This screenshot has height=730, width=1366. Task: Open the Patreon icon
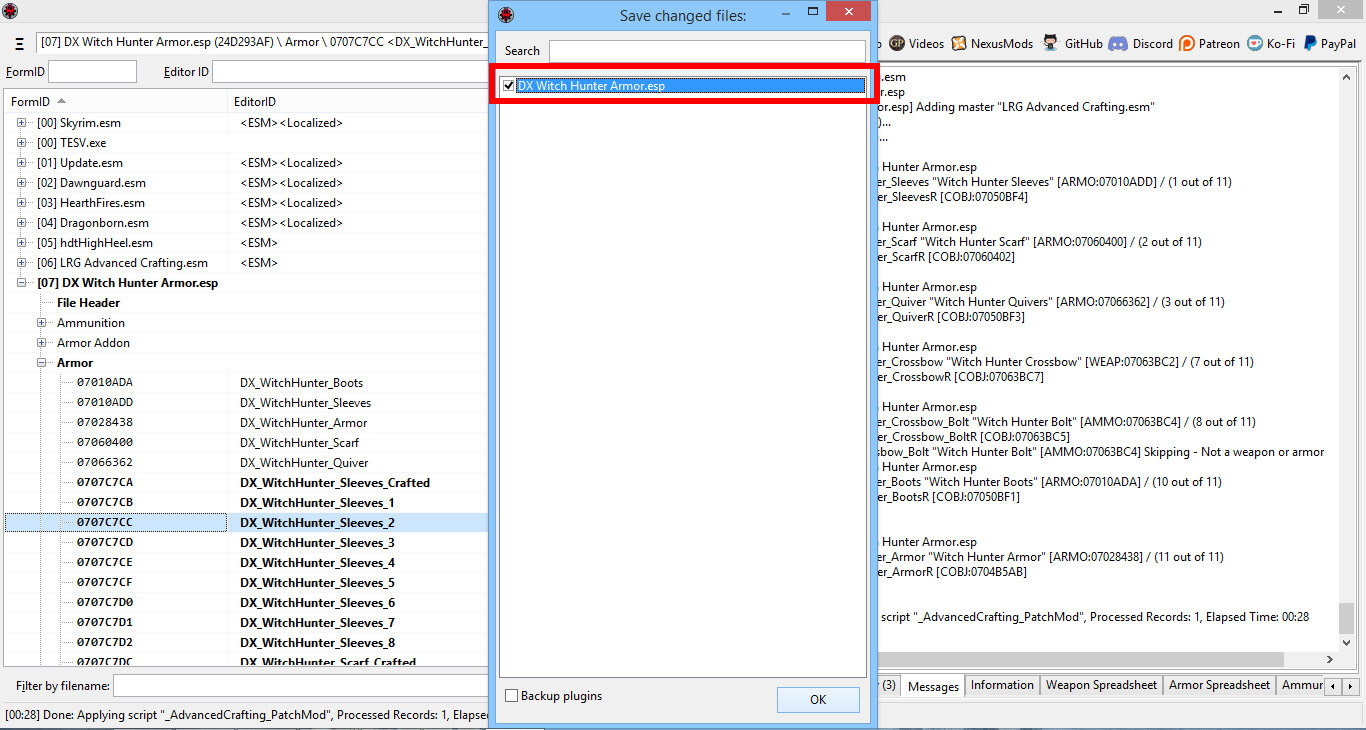(1187, 43)
